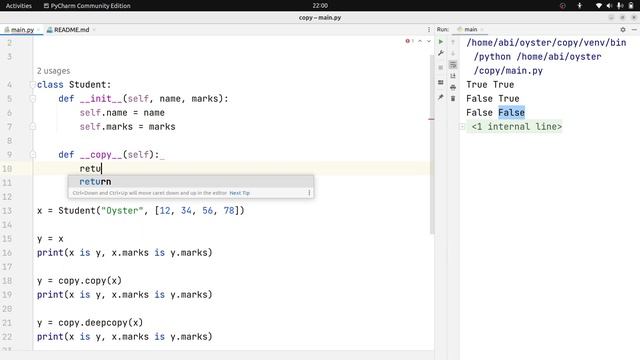Expand the 1 internal line fold
The image size is (640, 360).
[462, 127]
